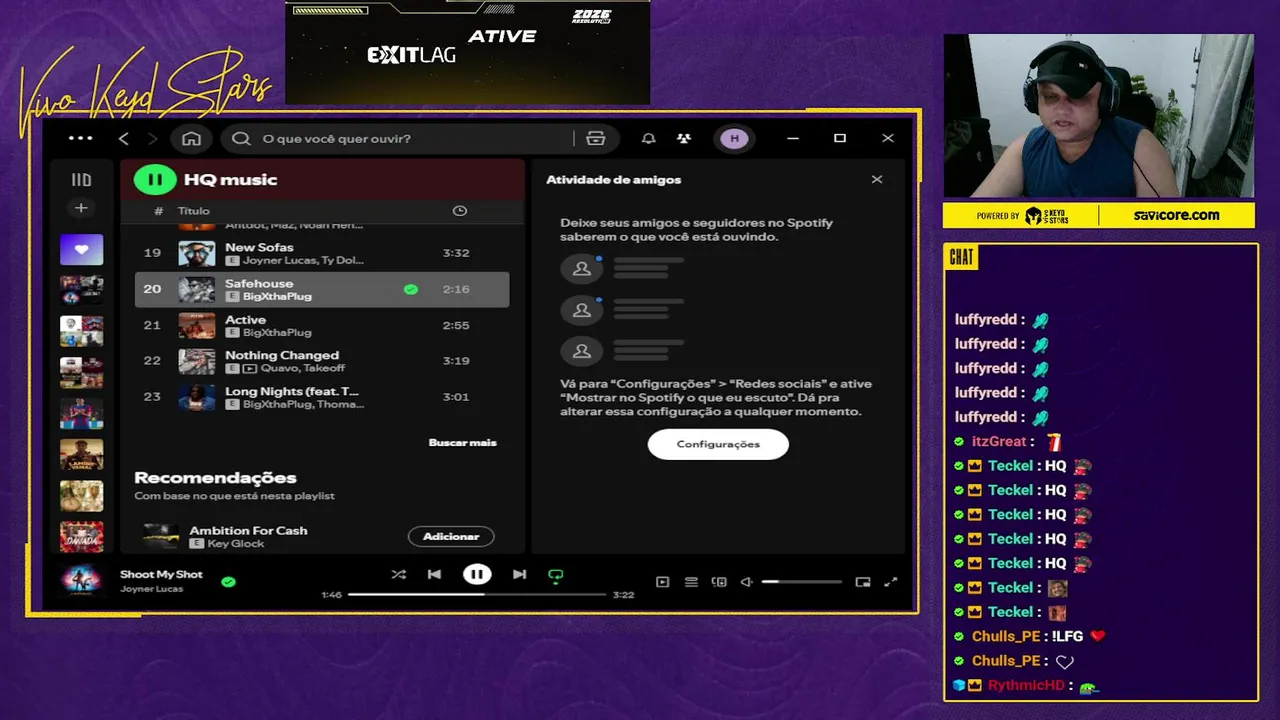This screenshot has height=720, width=1280.
Task: Open 'Shoot My Shot' now playing title
Action: (x=161, y=574)
